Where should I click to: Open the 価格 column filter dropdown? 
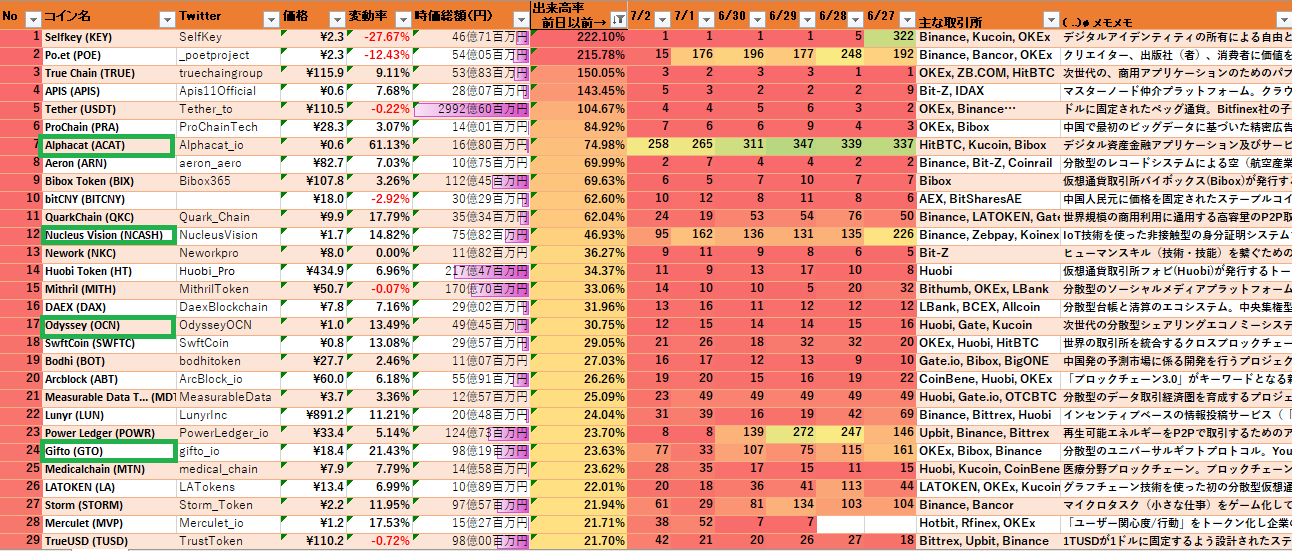click(x=335, y=20)
